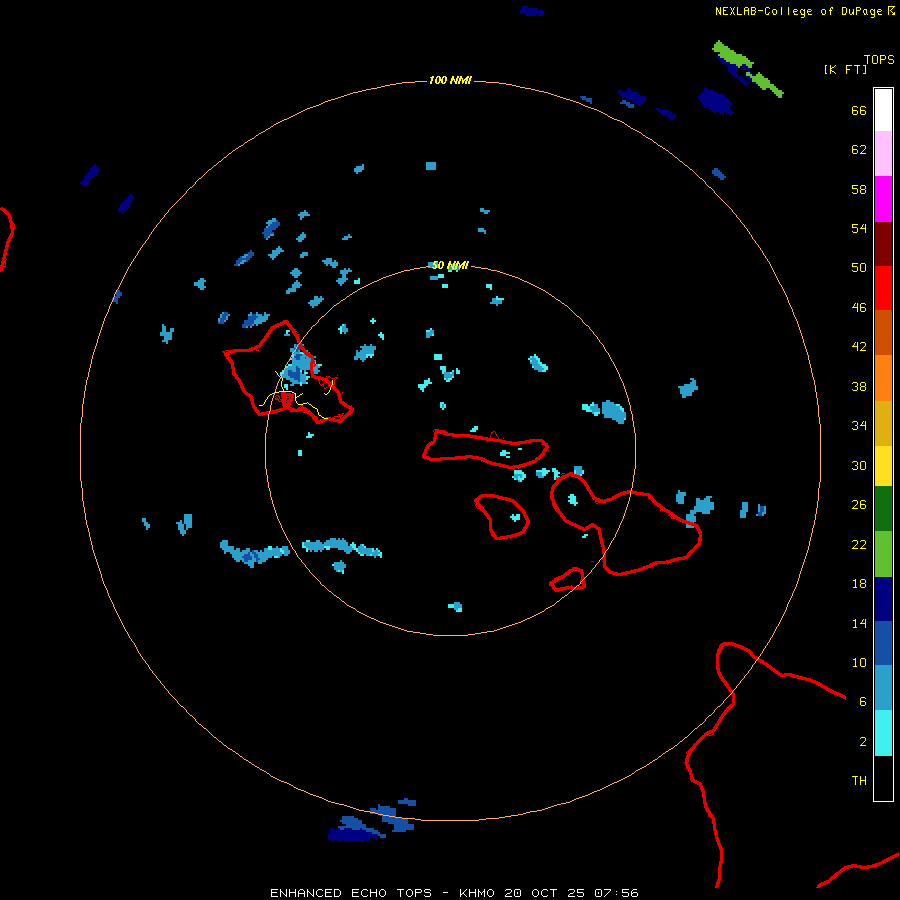This screenshot has height=900, width=900.
Task: Click the ENHANCED ECHO TOPS caption text
Action: coord(453,893)
